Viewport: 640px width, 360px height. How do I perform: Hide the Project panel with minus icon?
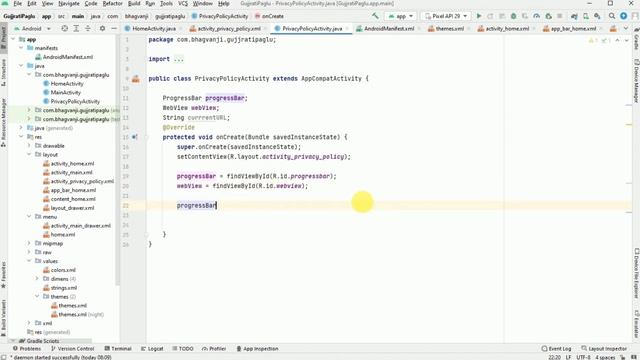pos(114,29)
